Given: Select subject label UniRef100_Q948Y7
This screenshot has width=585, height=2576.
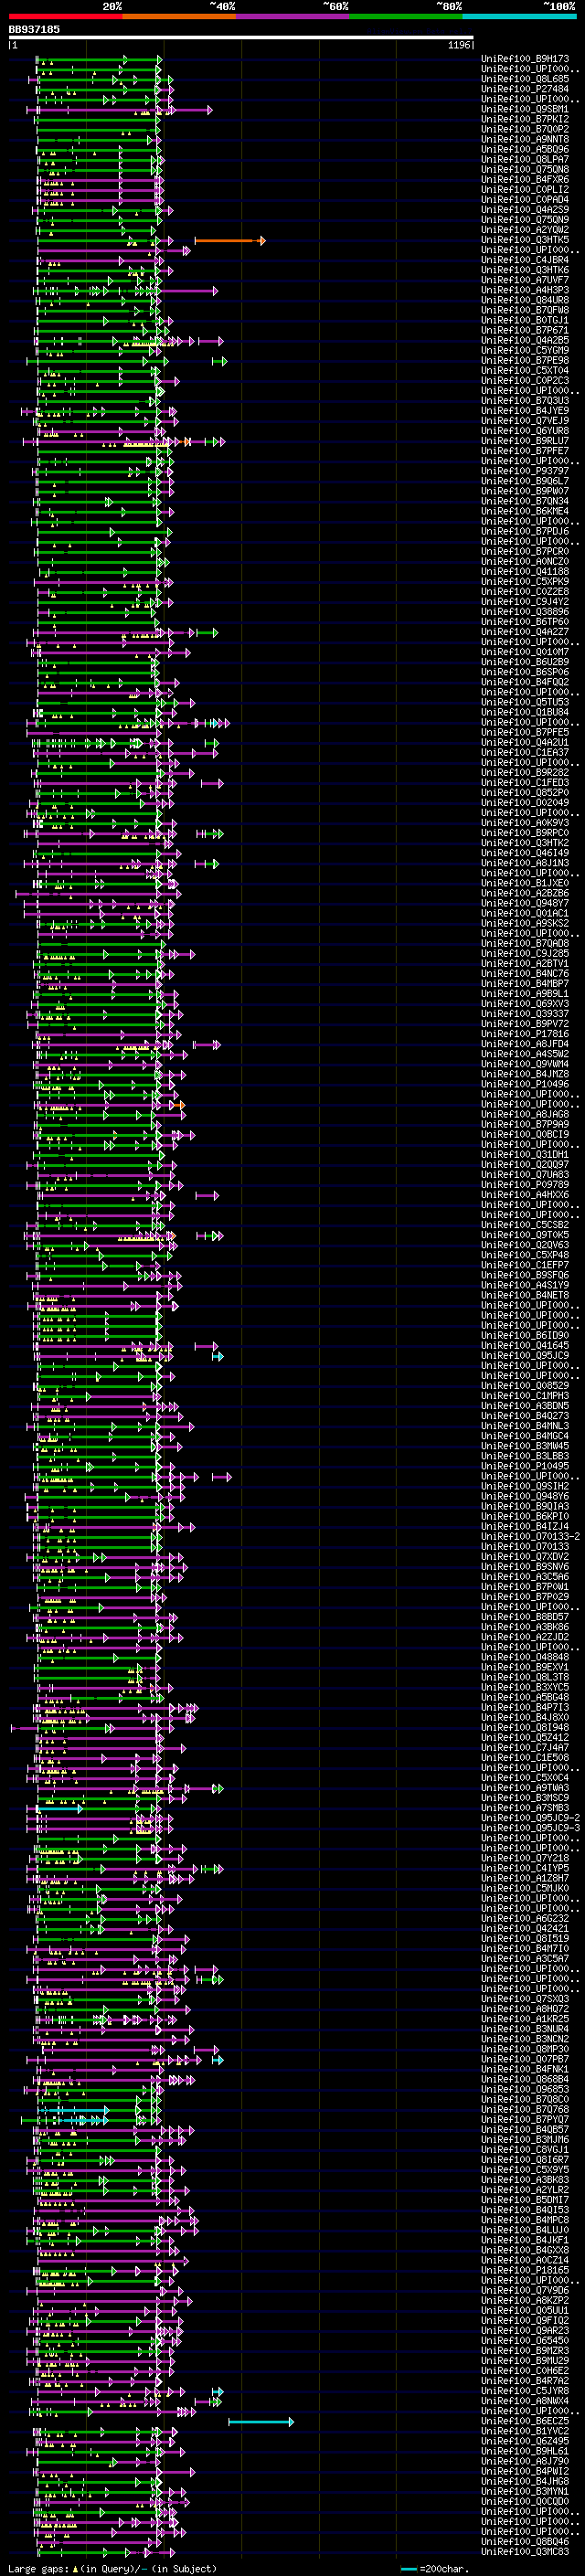Looking at the screenshot, I should coord(525,904).
